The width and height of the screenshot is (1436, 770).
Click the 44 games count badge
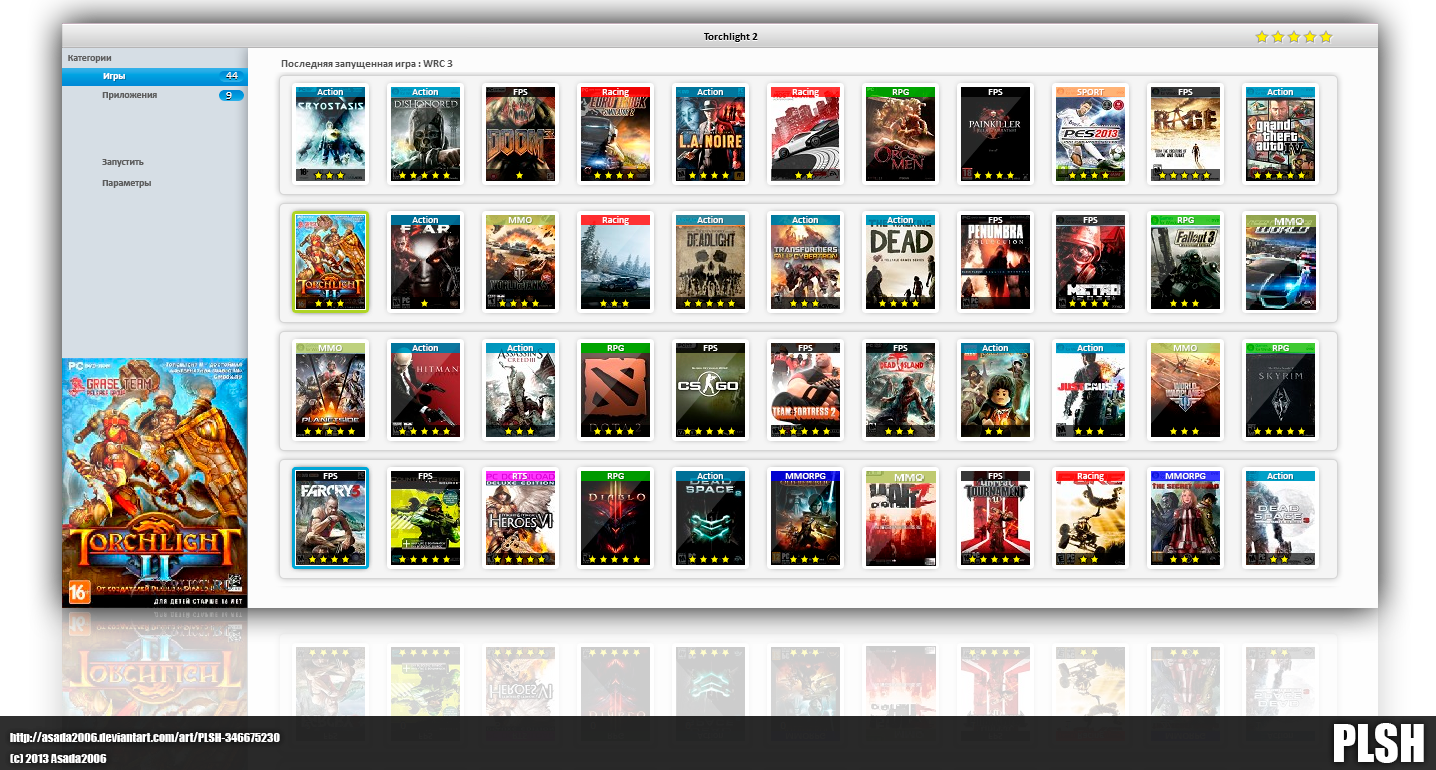click(232, 76)
